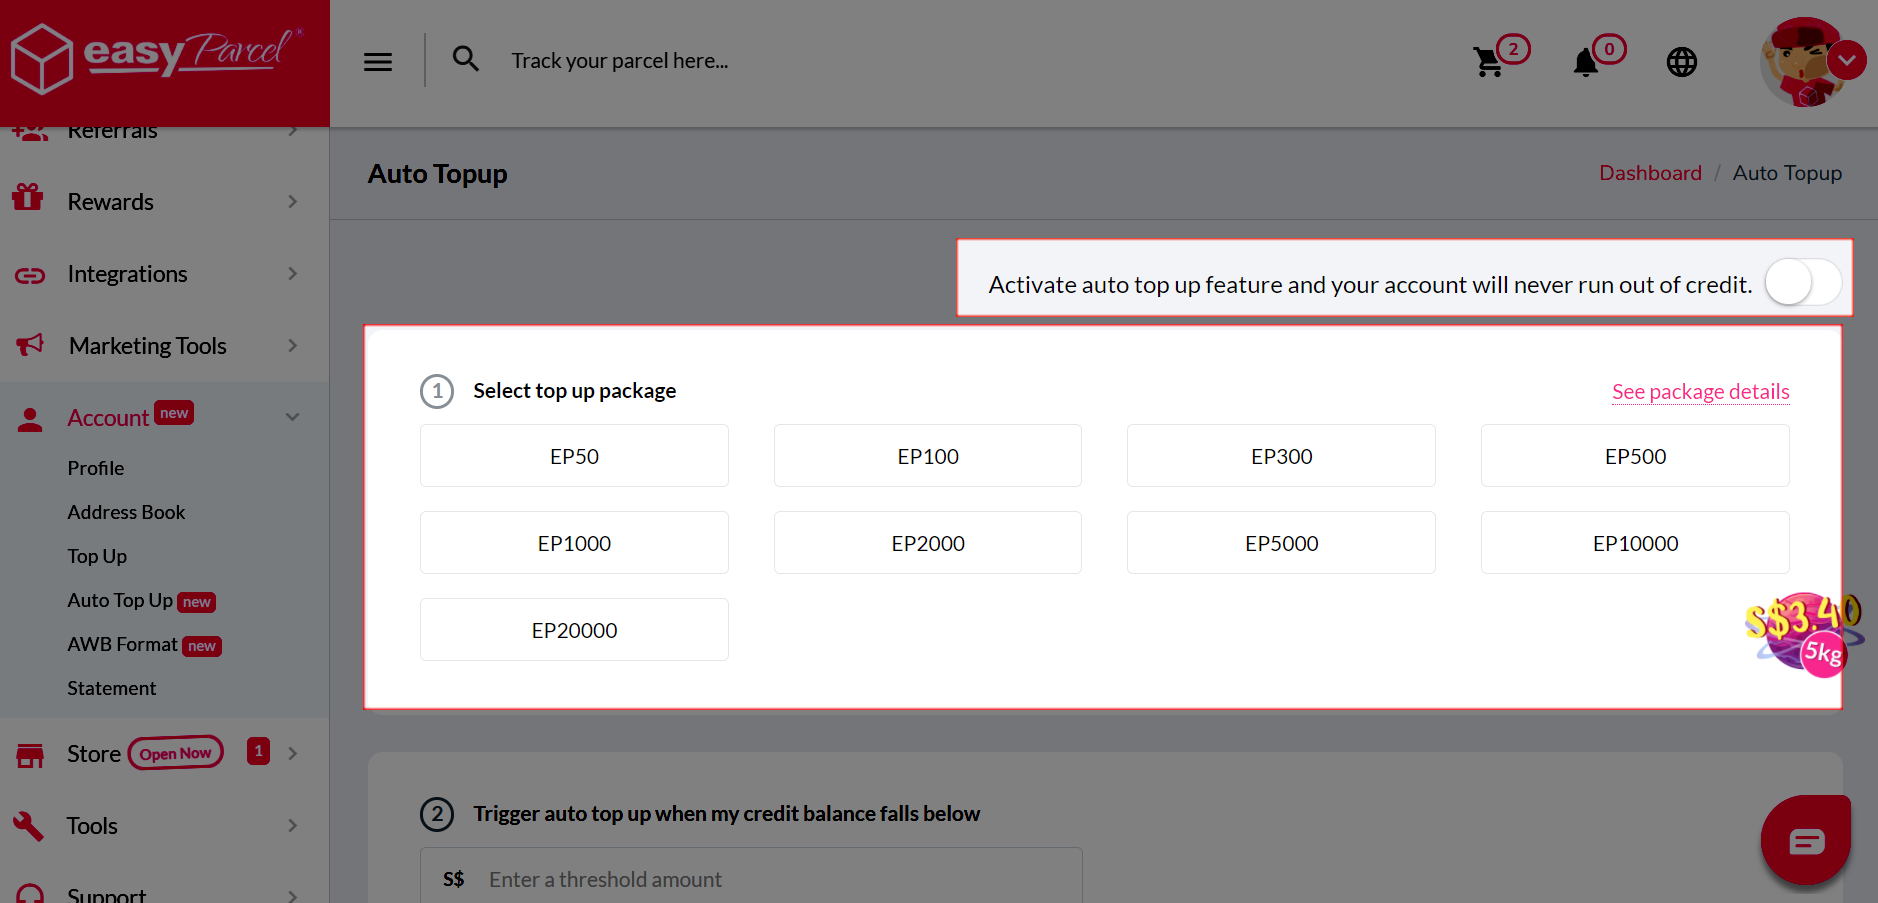Collapse the Account sidebar section
1878x903 pixels.
[292, 416]
